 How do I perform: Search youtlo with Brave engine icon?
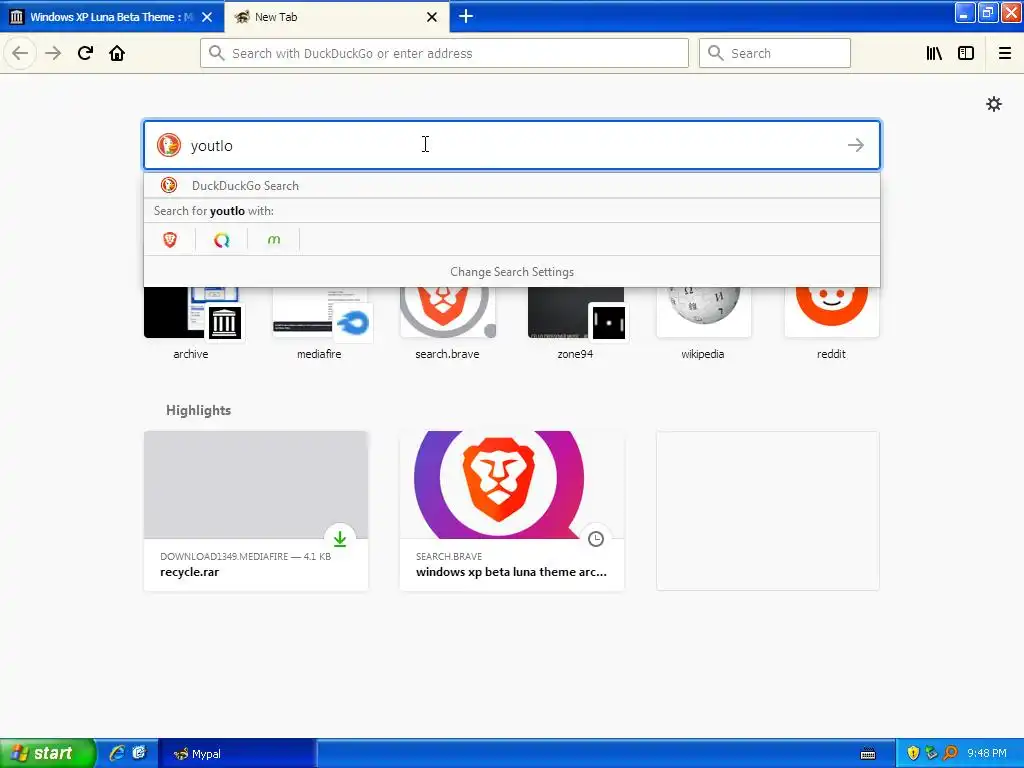tap(170, 240)
